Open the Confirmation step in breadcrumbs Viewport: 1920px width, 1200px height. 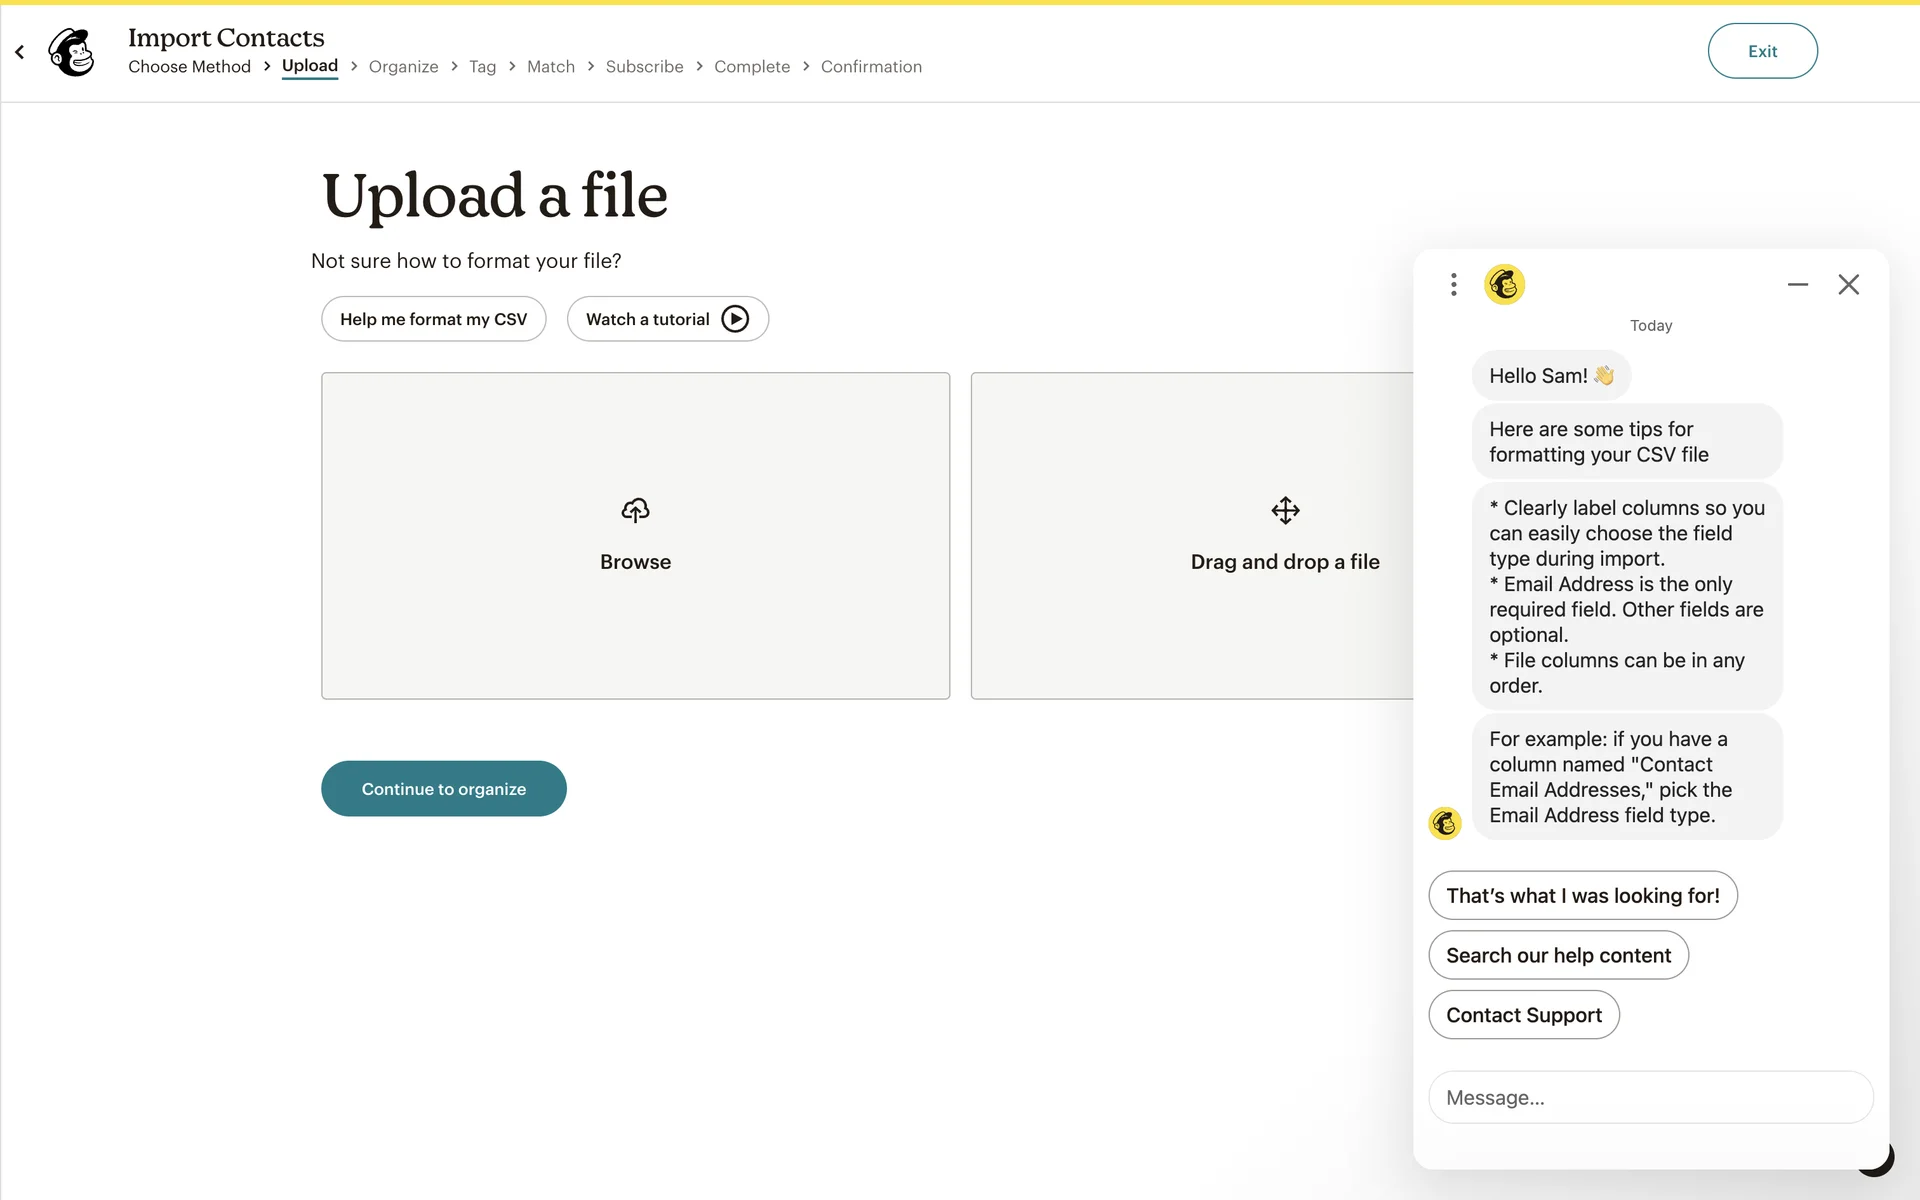pyautogui.click(x=871, y=67)
